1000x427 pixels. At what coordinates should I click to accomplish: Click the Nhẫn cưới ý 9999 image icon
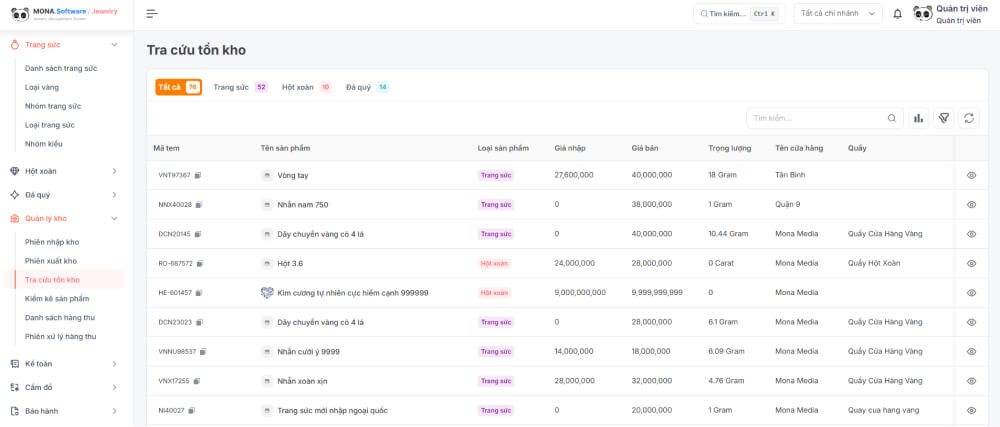coord(267,351)
